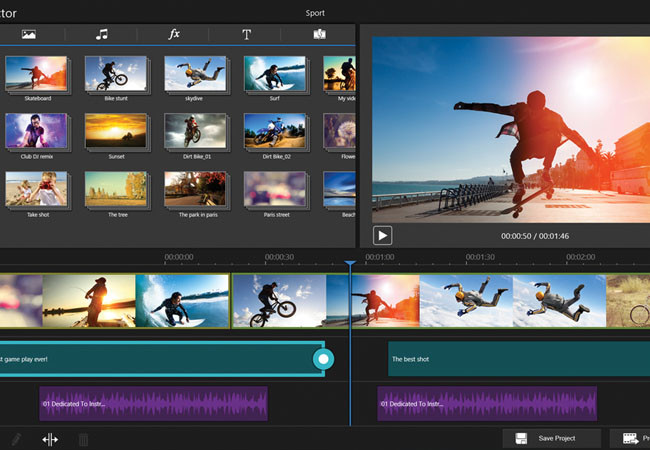Image resolution: width=650 pixels, height=450 pixels.
Task: Select The tree thumbnail
Action: [116, 189]
